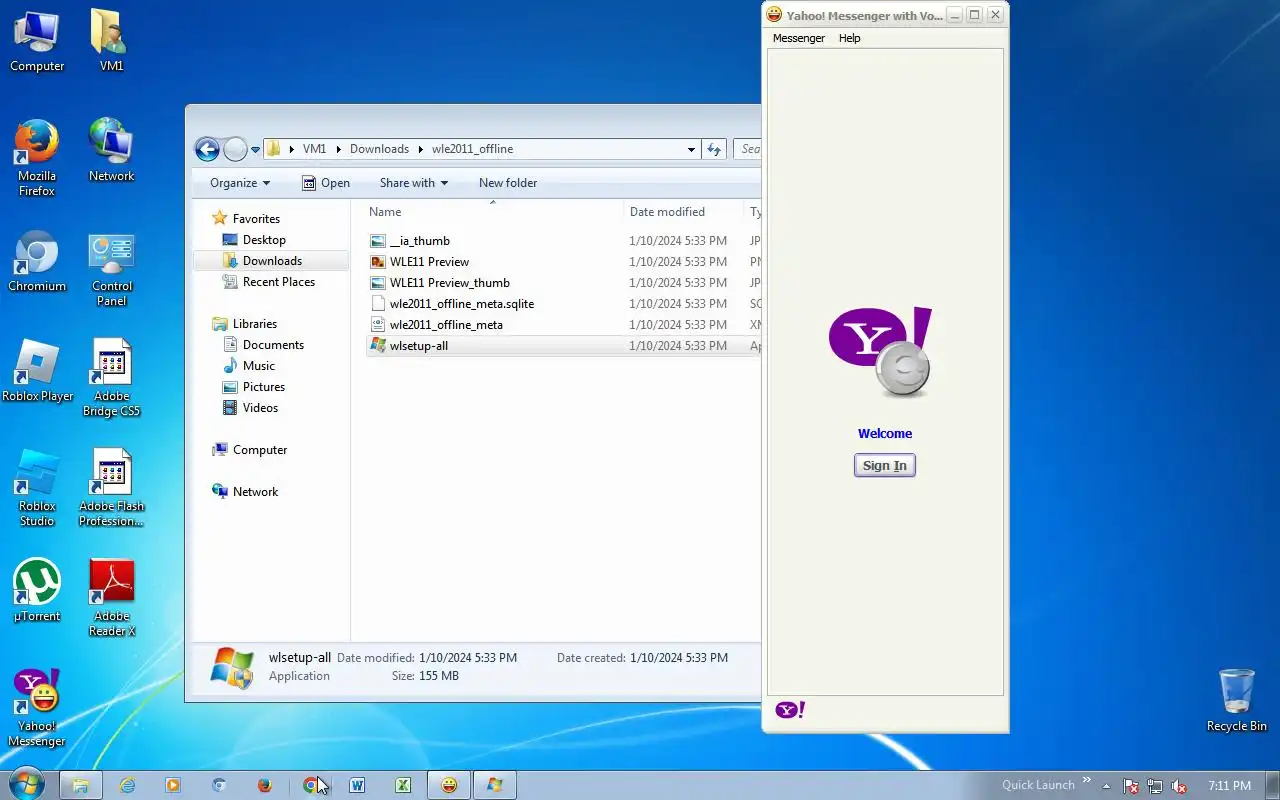
Task: Launch Chromium from desktop shortcut
Action: [37, 260]
